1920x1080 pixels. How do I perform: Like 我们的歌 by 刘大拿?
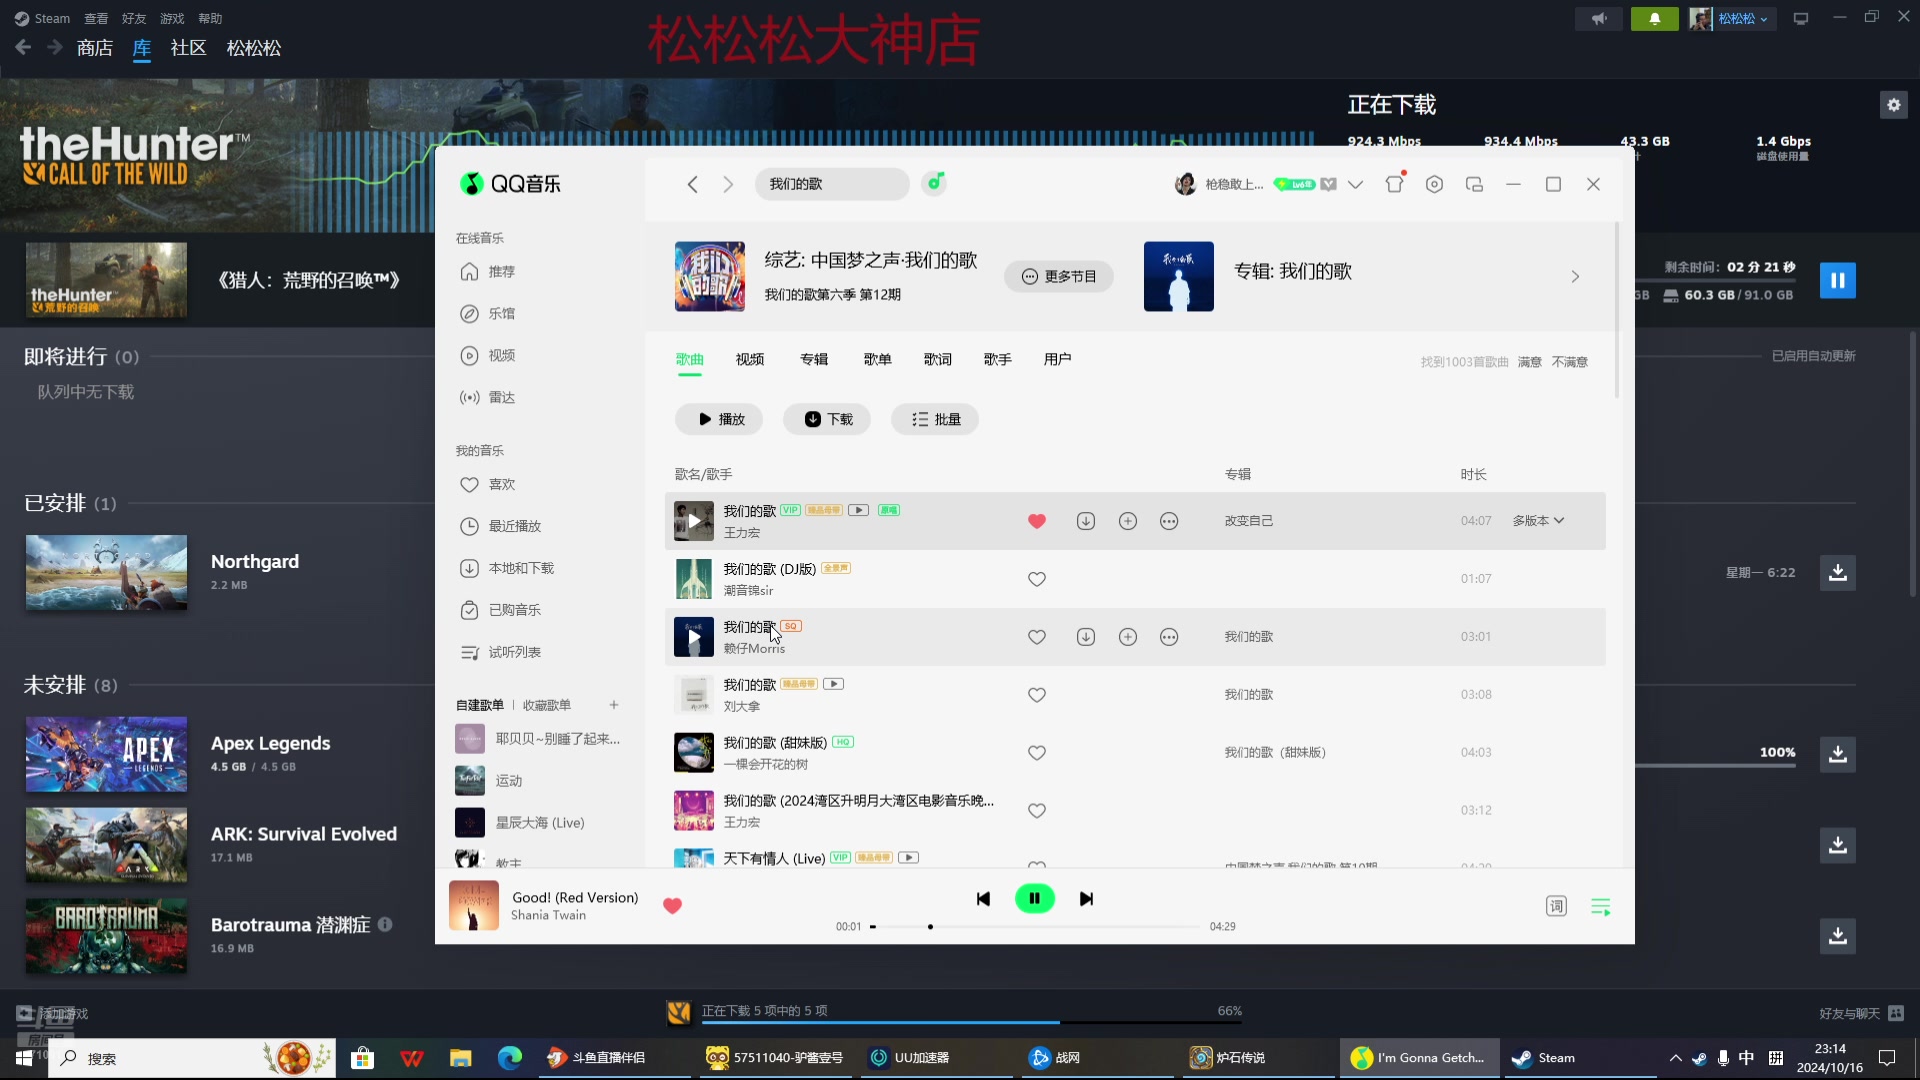point(1037,695)
